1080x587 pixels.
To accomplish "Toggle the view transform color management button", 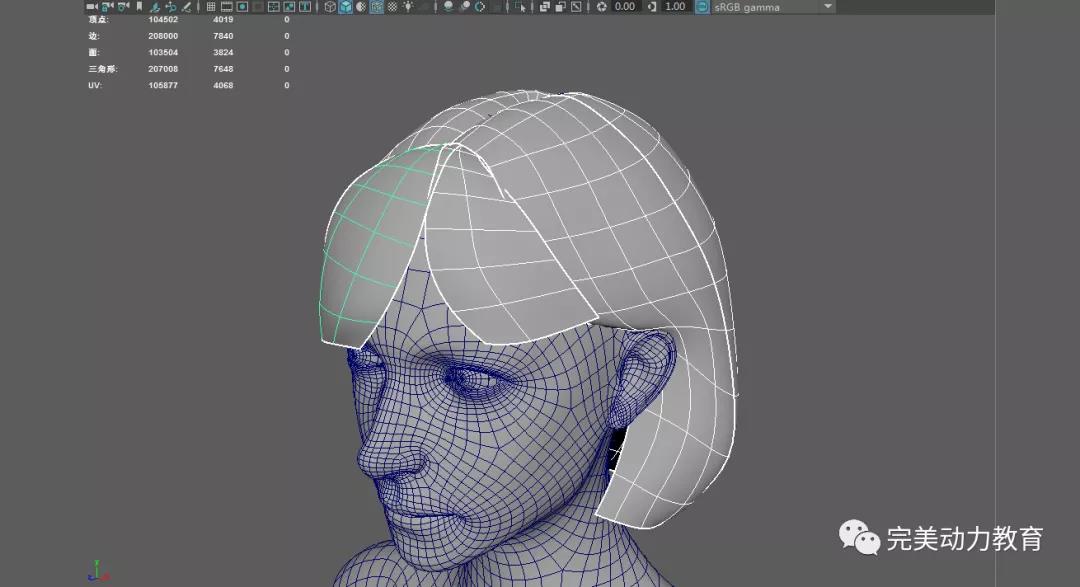I will (x=701, y=6).
